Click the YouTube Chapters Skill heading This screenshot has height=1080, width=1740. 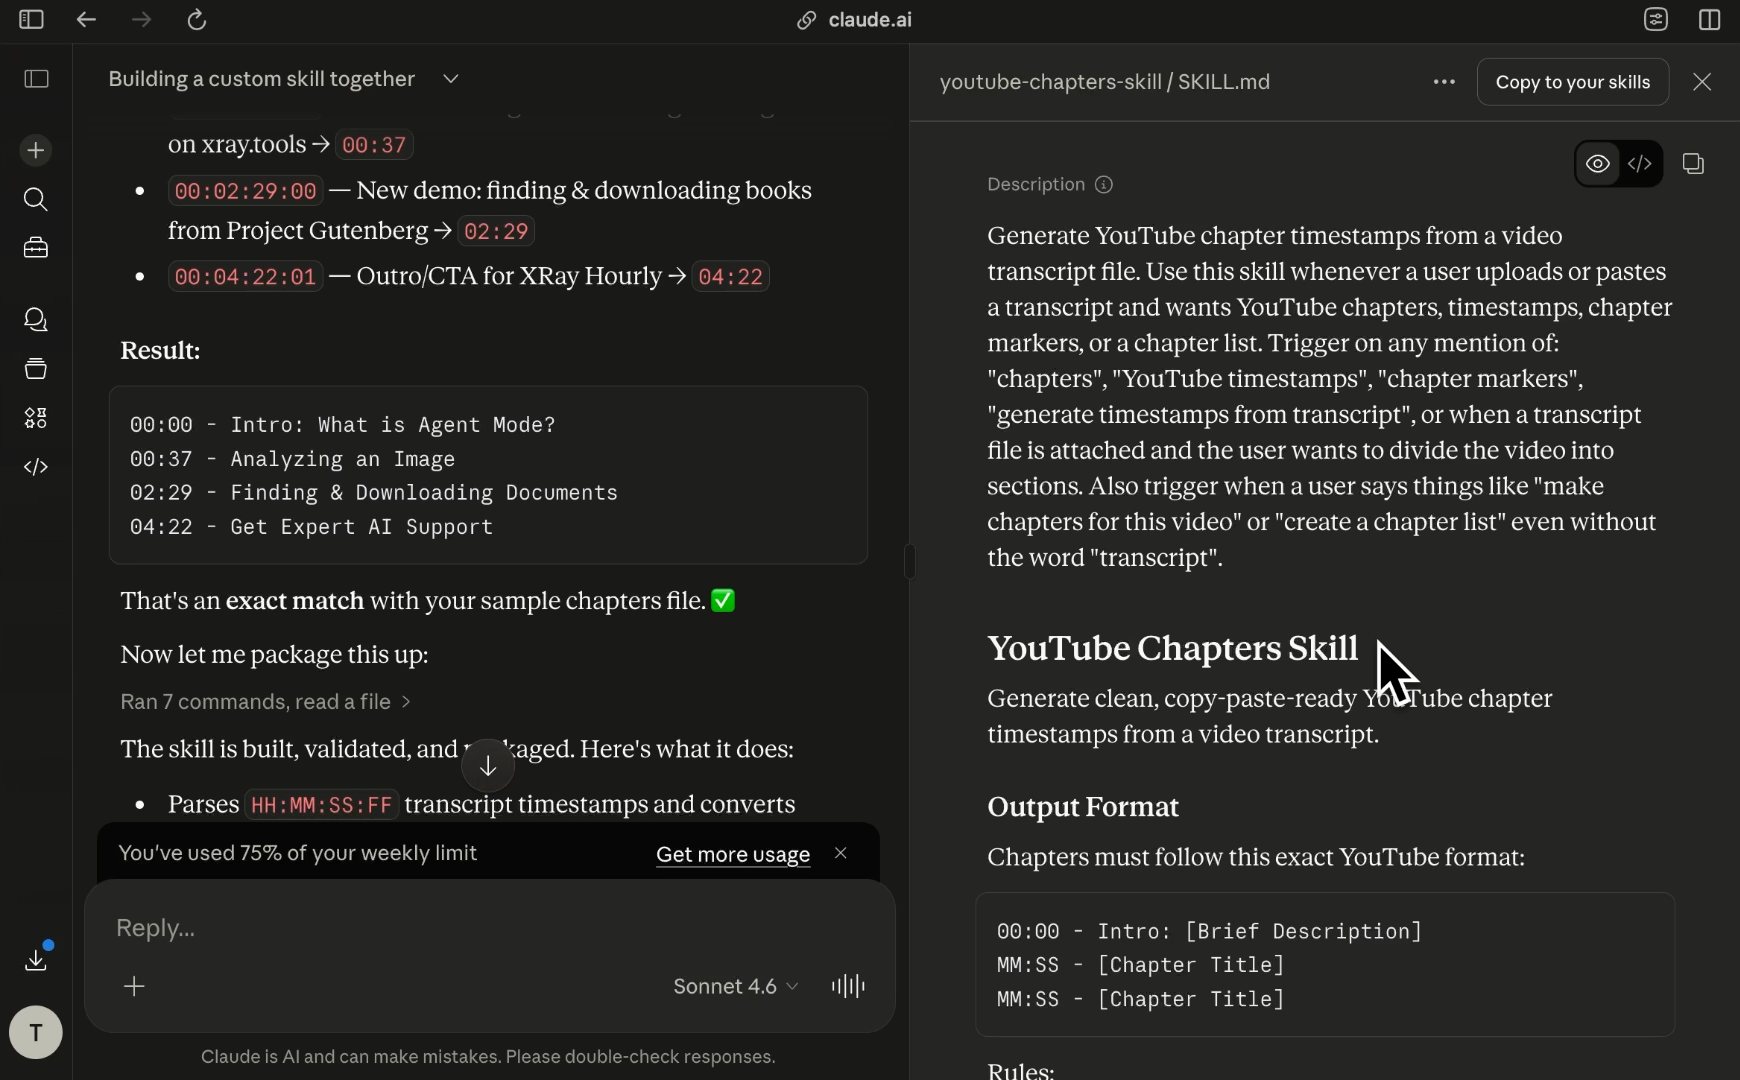[x=1172, y=648]
